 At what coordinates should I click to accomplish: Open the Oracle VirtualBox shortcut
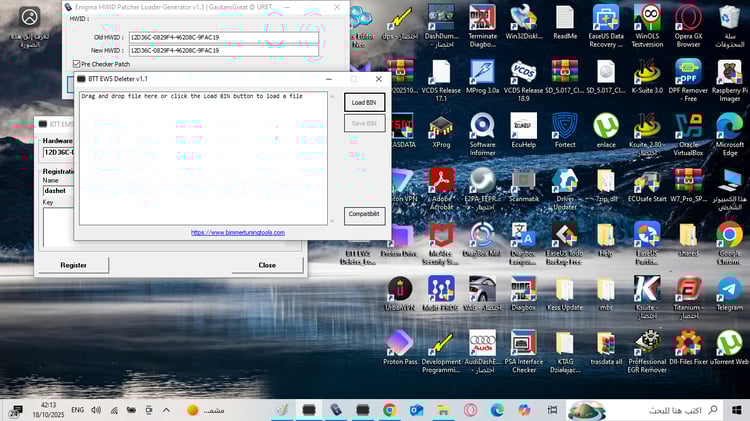[688, 134]
